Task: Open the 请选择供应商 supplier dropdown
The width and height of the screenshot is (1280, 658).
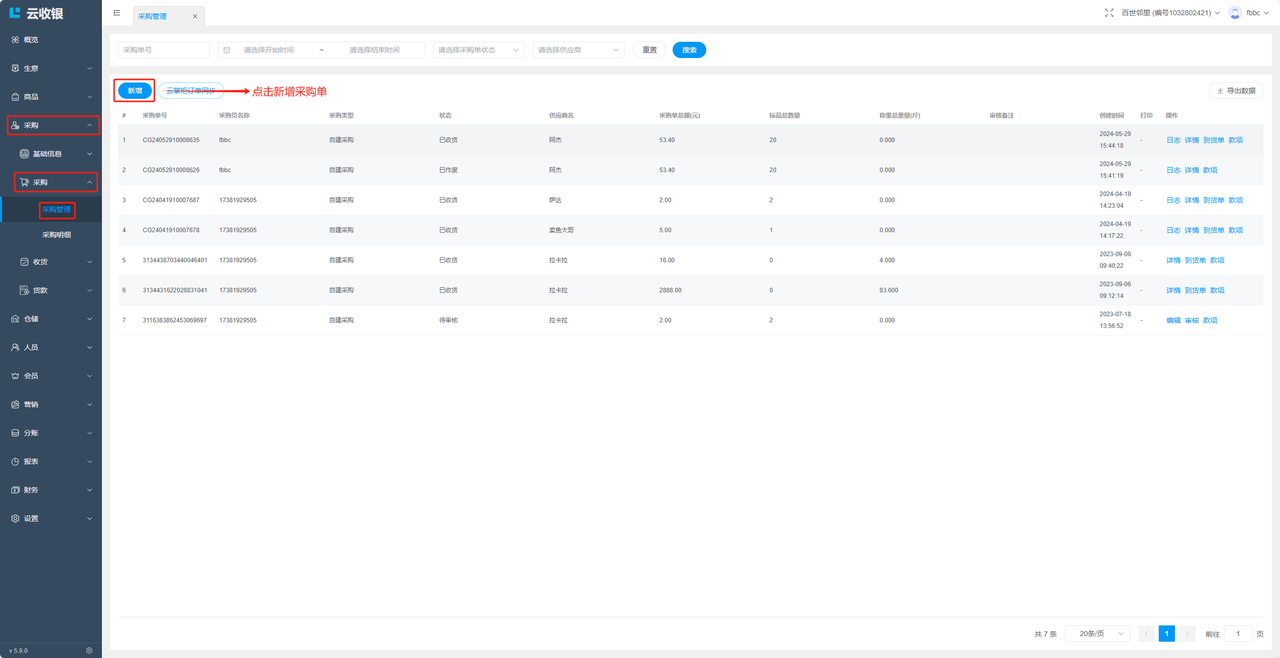Action: [578, 50]
